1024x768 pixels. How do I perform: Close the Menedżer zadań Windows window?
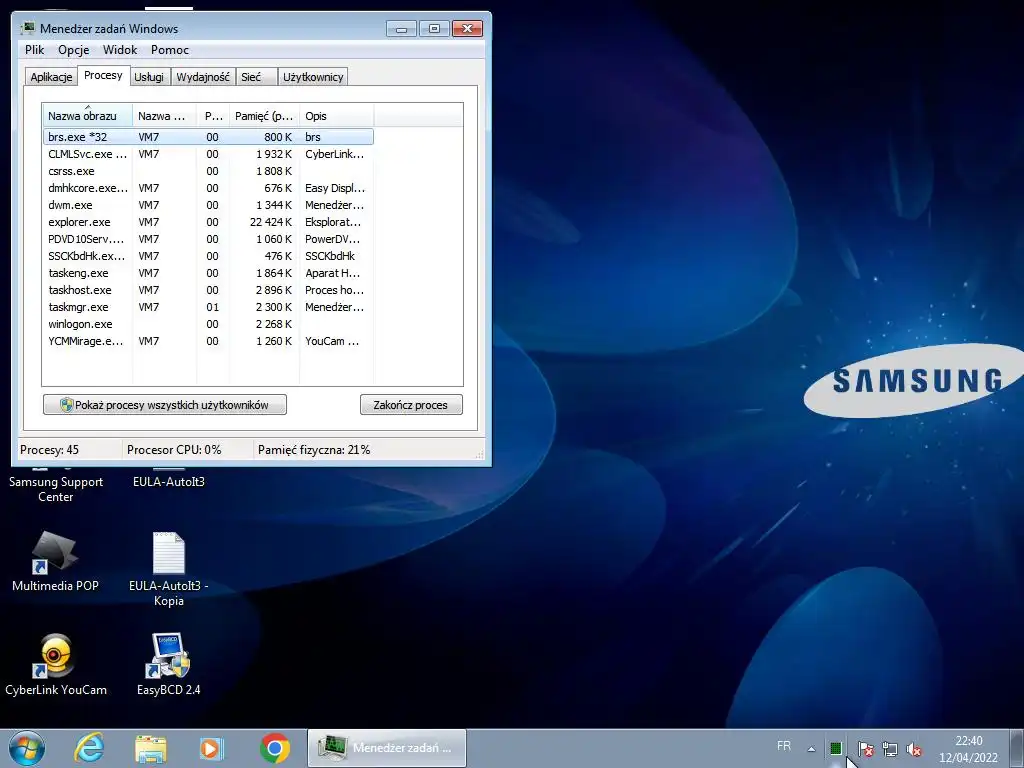(x=468, y=28)
